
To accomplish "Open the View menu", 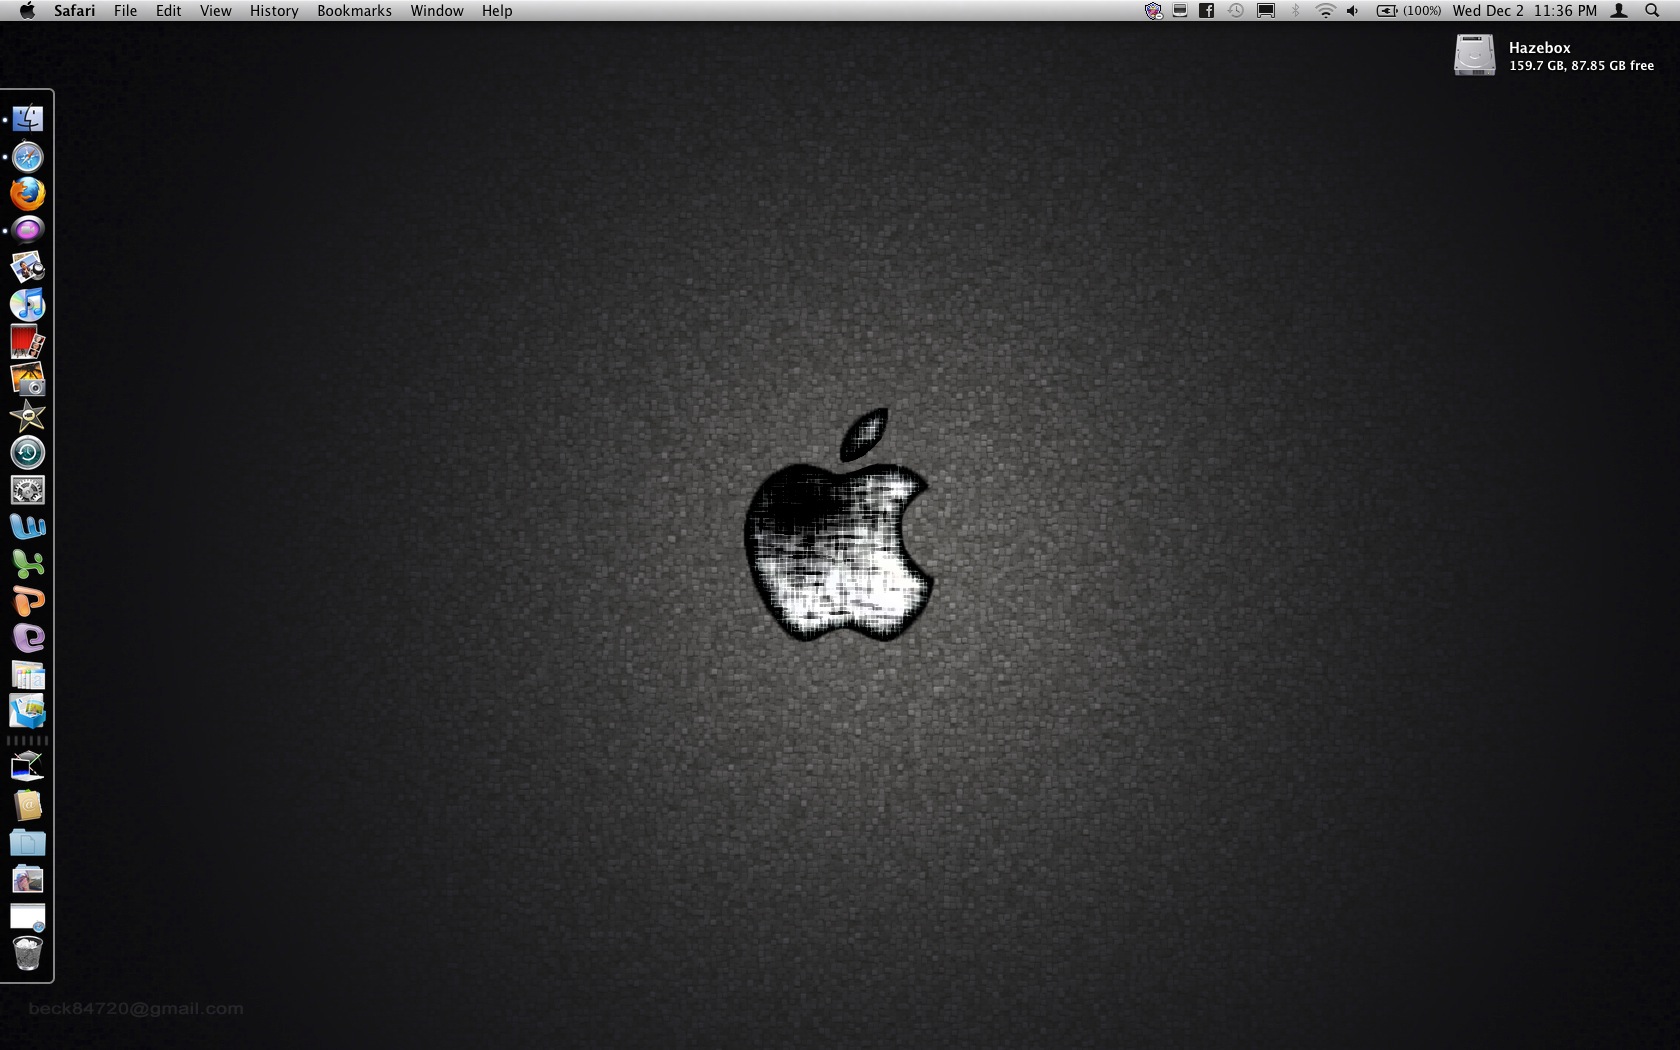I will [215, 10].
